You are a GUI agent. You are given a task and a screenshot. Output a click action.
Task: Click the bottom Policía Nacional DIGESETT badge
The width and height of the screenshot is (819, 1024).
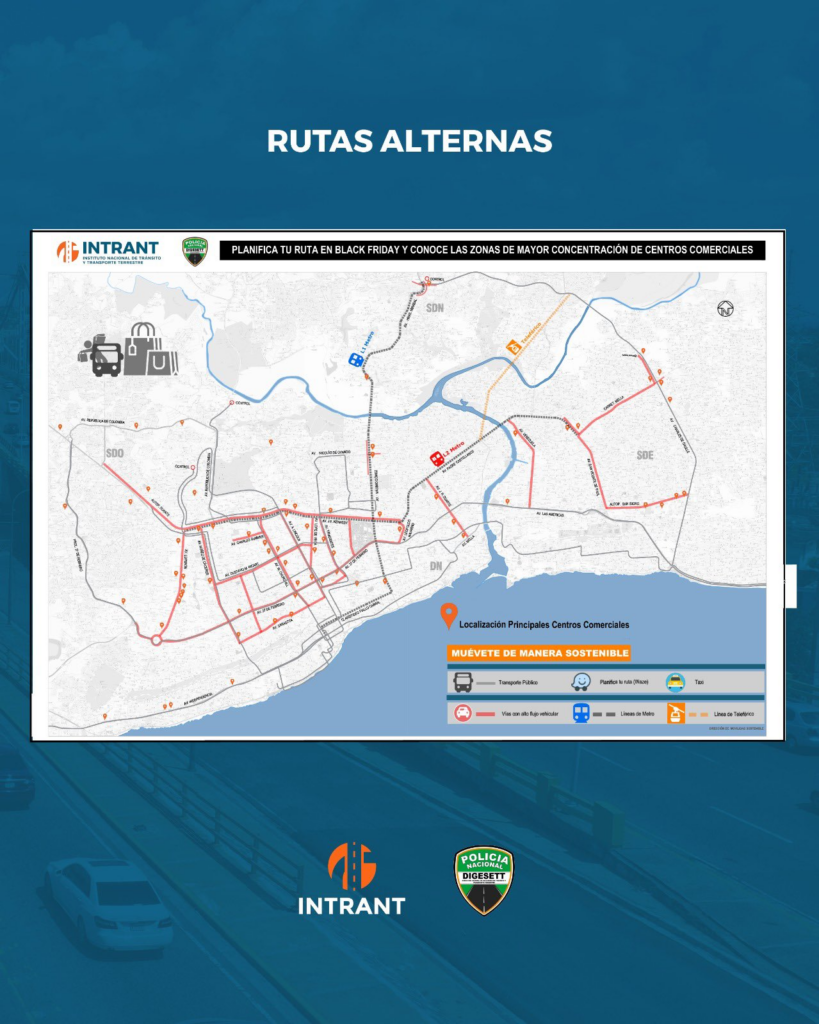[483, 880]
